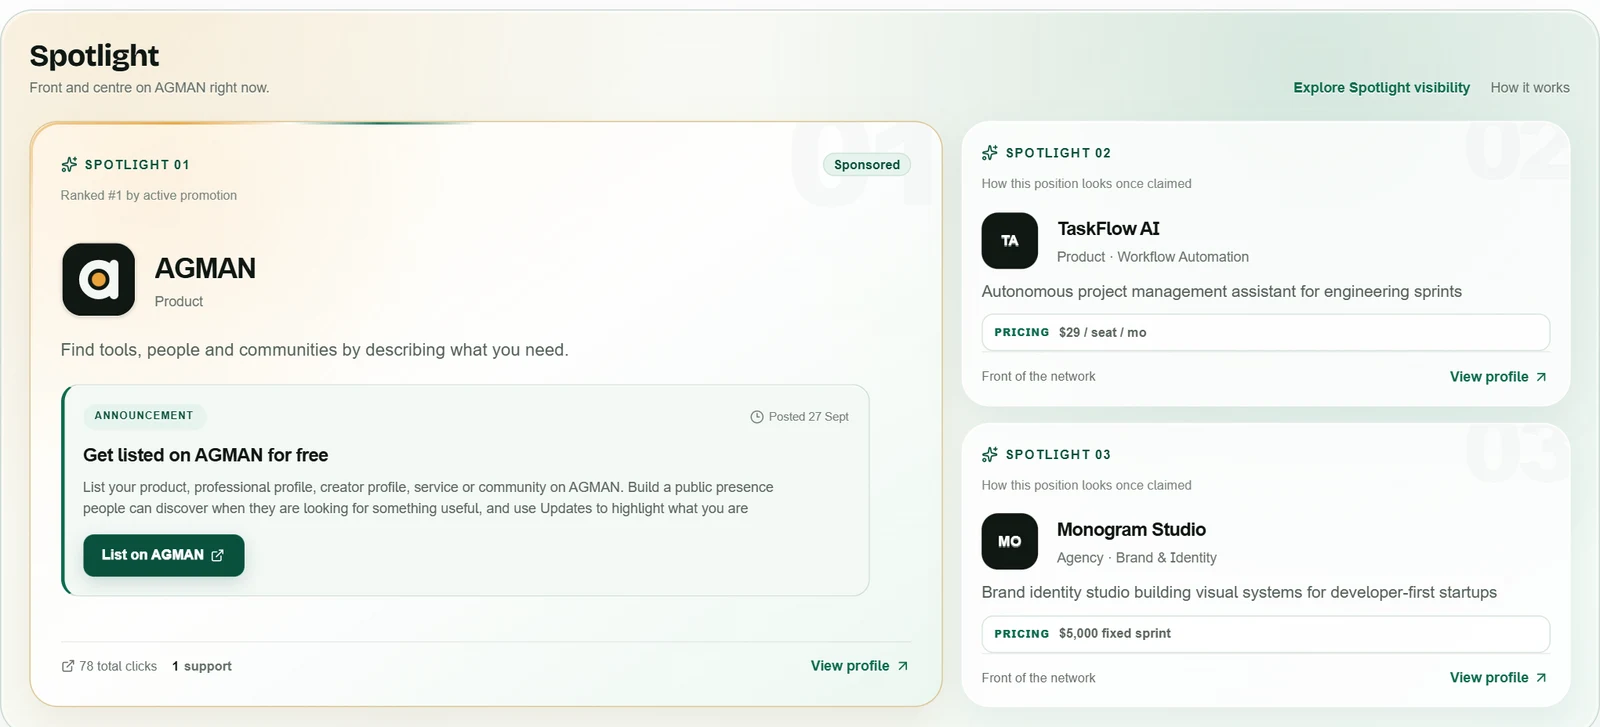Click arrow icon in TaskFlow AI View profile

[x=1541, y=377]
